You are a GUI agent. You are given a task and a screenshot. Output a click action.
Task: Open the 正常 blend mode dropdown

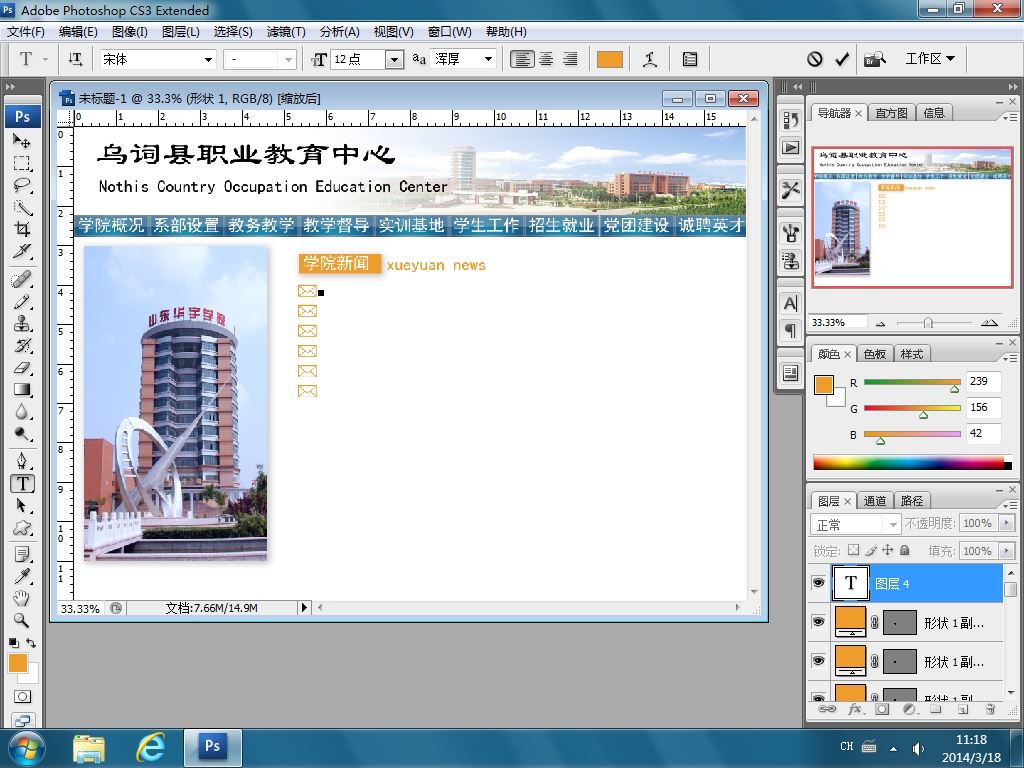click(x=855, y=524)
